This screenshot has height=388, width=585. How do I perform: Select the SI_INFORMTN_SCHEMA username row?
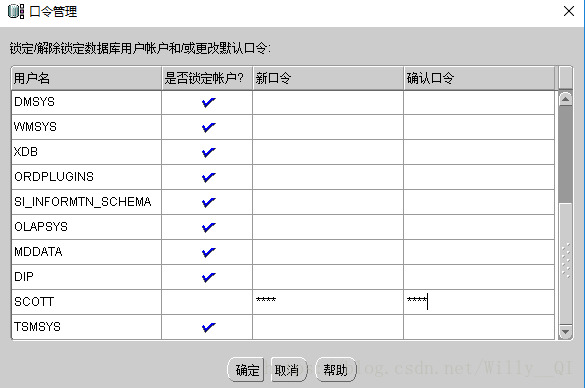87,202
